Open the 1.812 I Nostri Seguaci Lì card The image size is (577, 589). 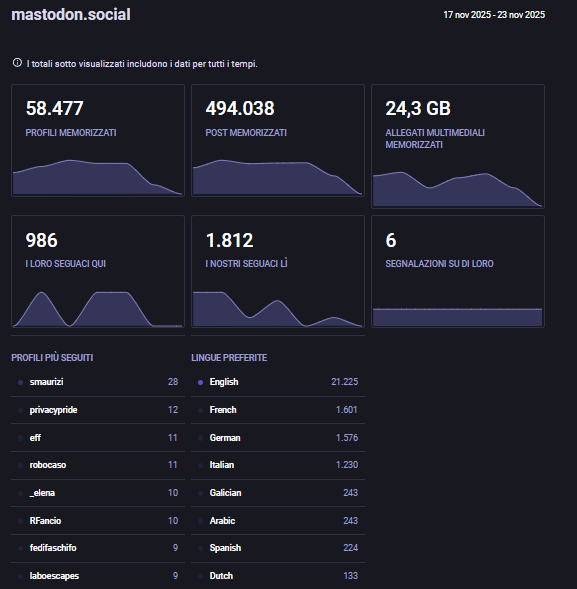point(278,272)
